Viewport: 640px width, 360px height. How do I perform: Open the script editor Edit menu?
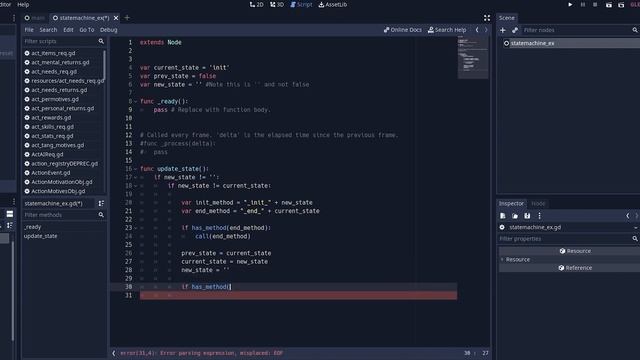point(68,30)
